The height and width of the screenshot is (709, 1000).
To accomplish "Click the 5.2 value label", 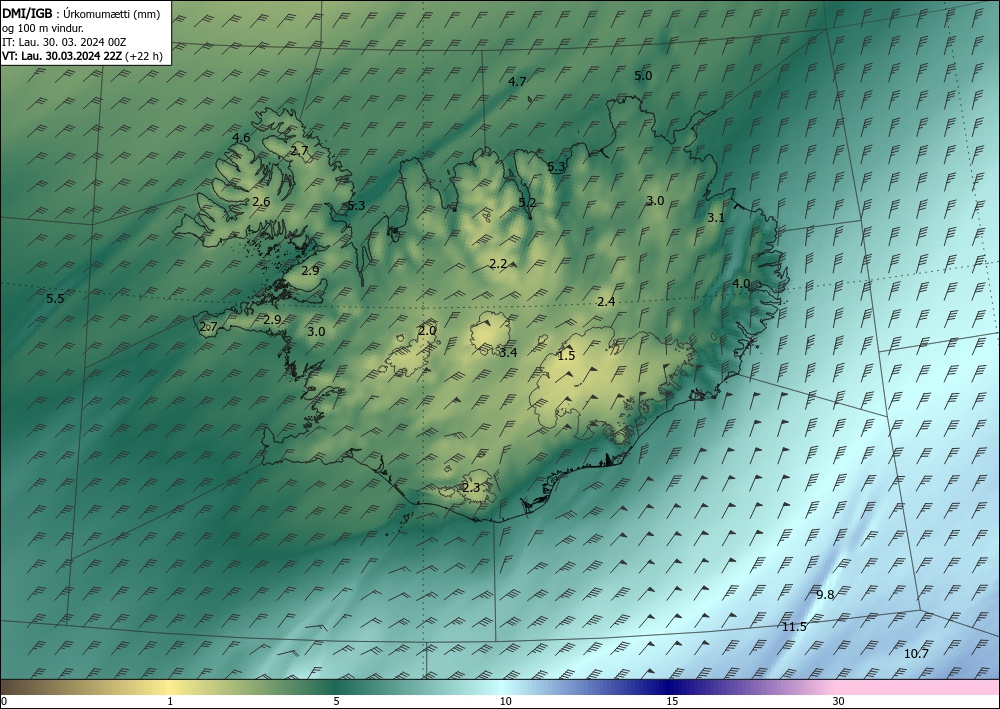I will pyautogui.click(x=527, y=202).
